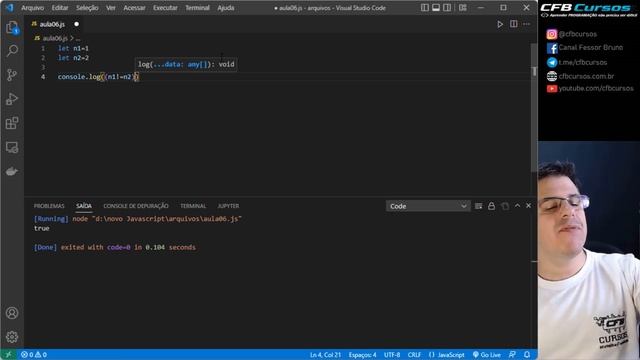Open the Accounts icon
Image resolution: width=640 pixels, height=360 pixels.
[12, 313]
